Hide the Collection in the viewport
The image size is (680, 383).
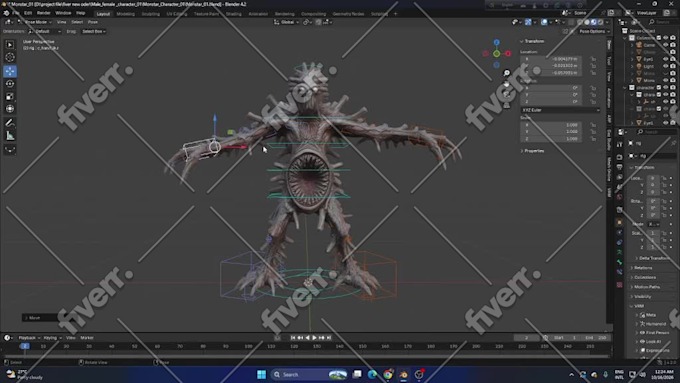coord(666,38)
